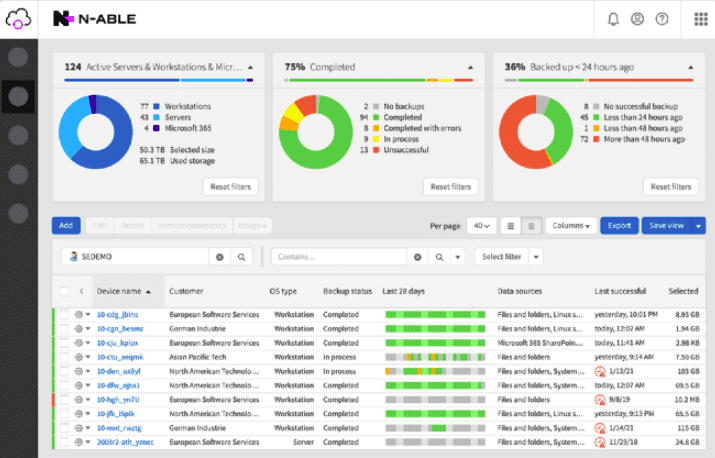Viewport: 715px width, 458px height.
Task: Click the Save view button
Action: [x=666, y=226]
